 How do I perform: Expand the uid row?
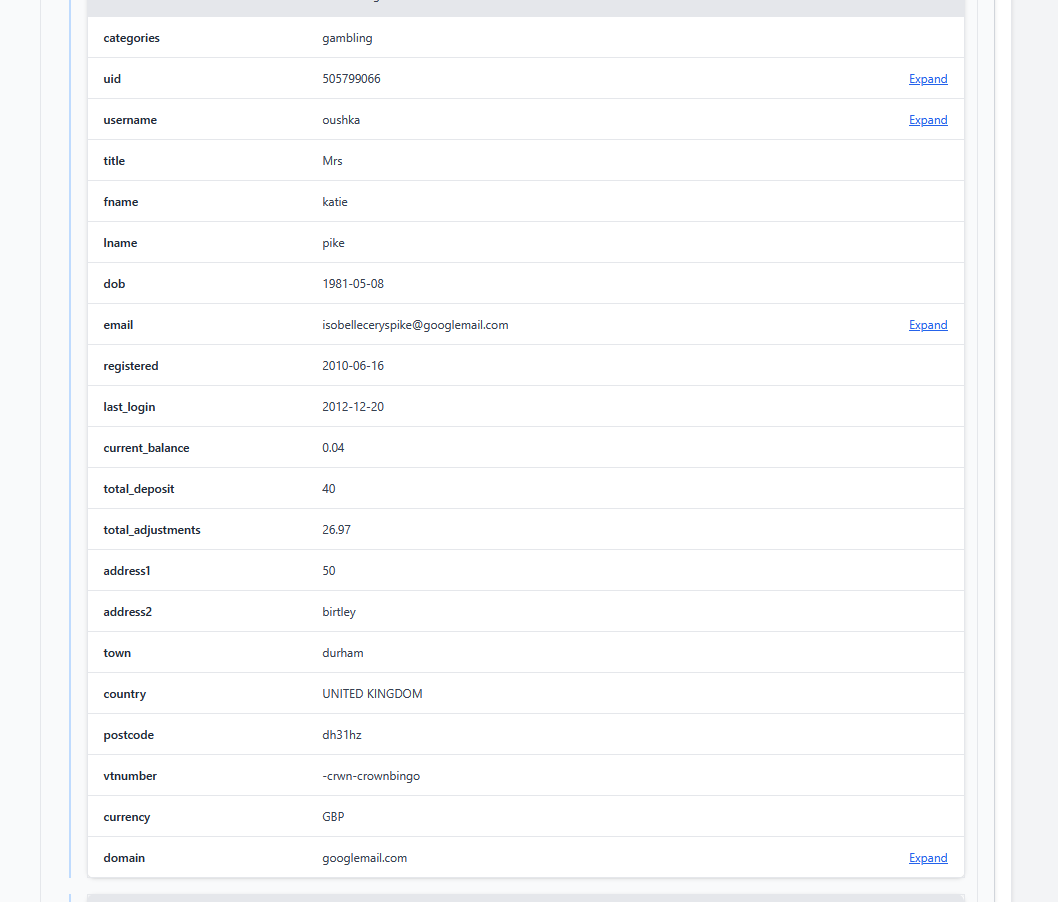coord(927,79)
